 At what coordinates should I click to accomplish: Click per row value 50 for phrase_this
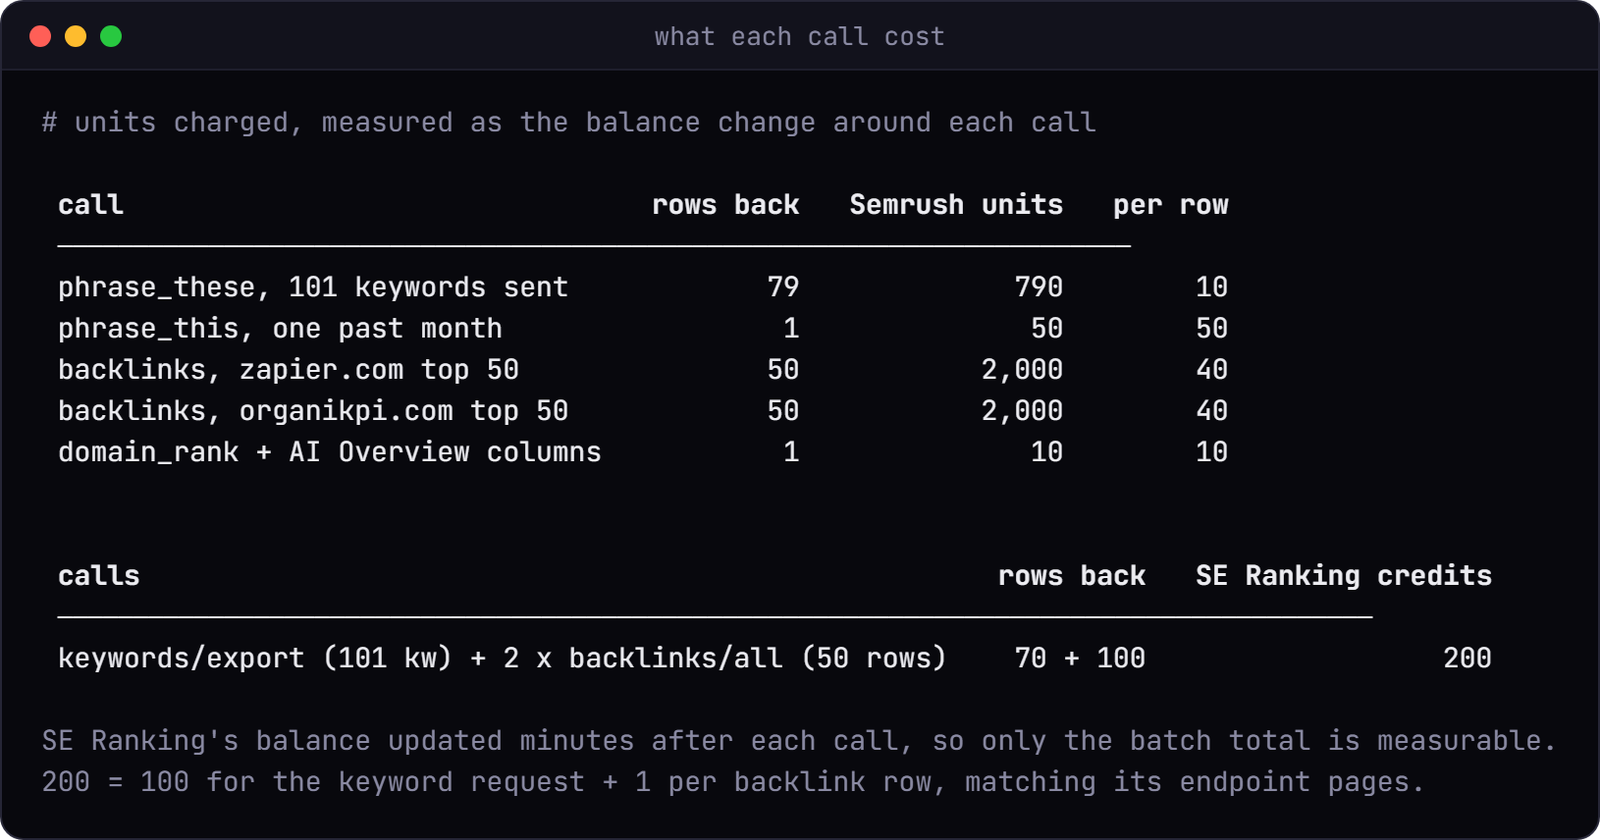tap(1212, 328)
